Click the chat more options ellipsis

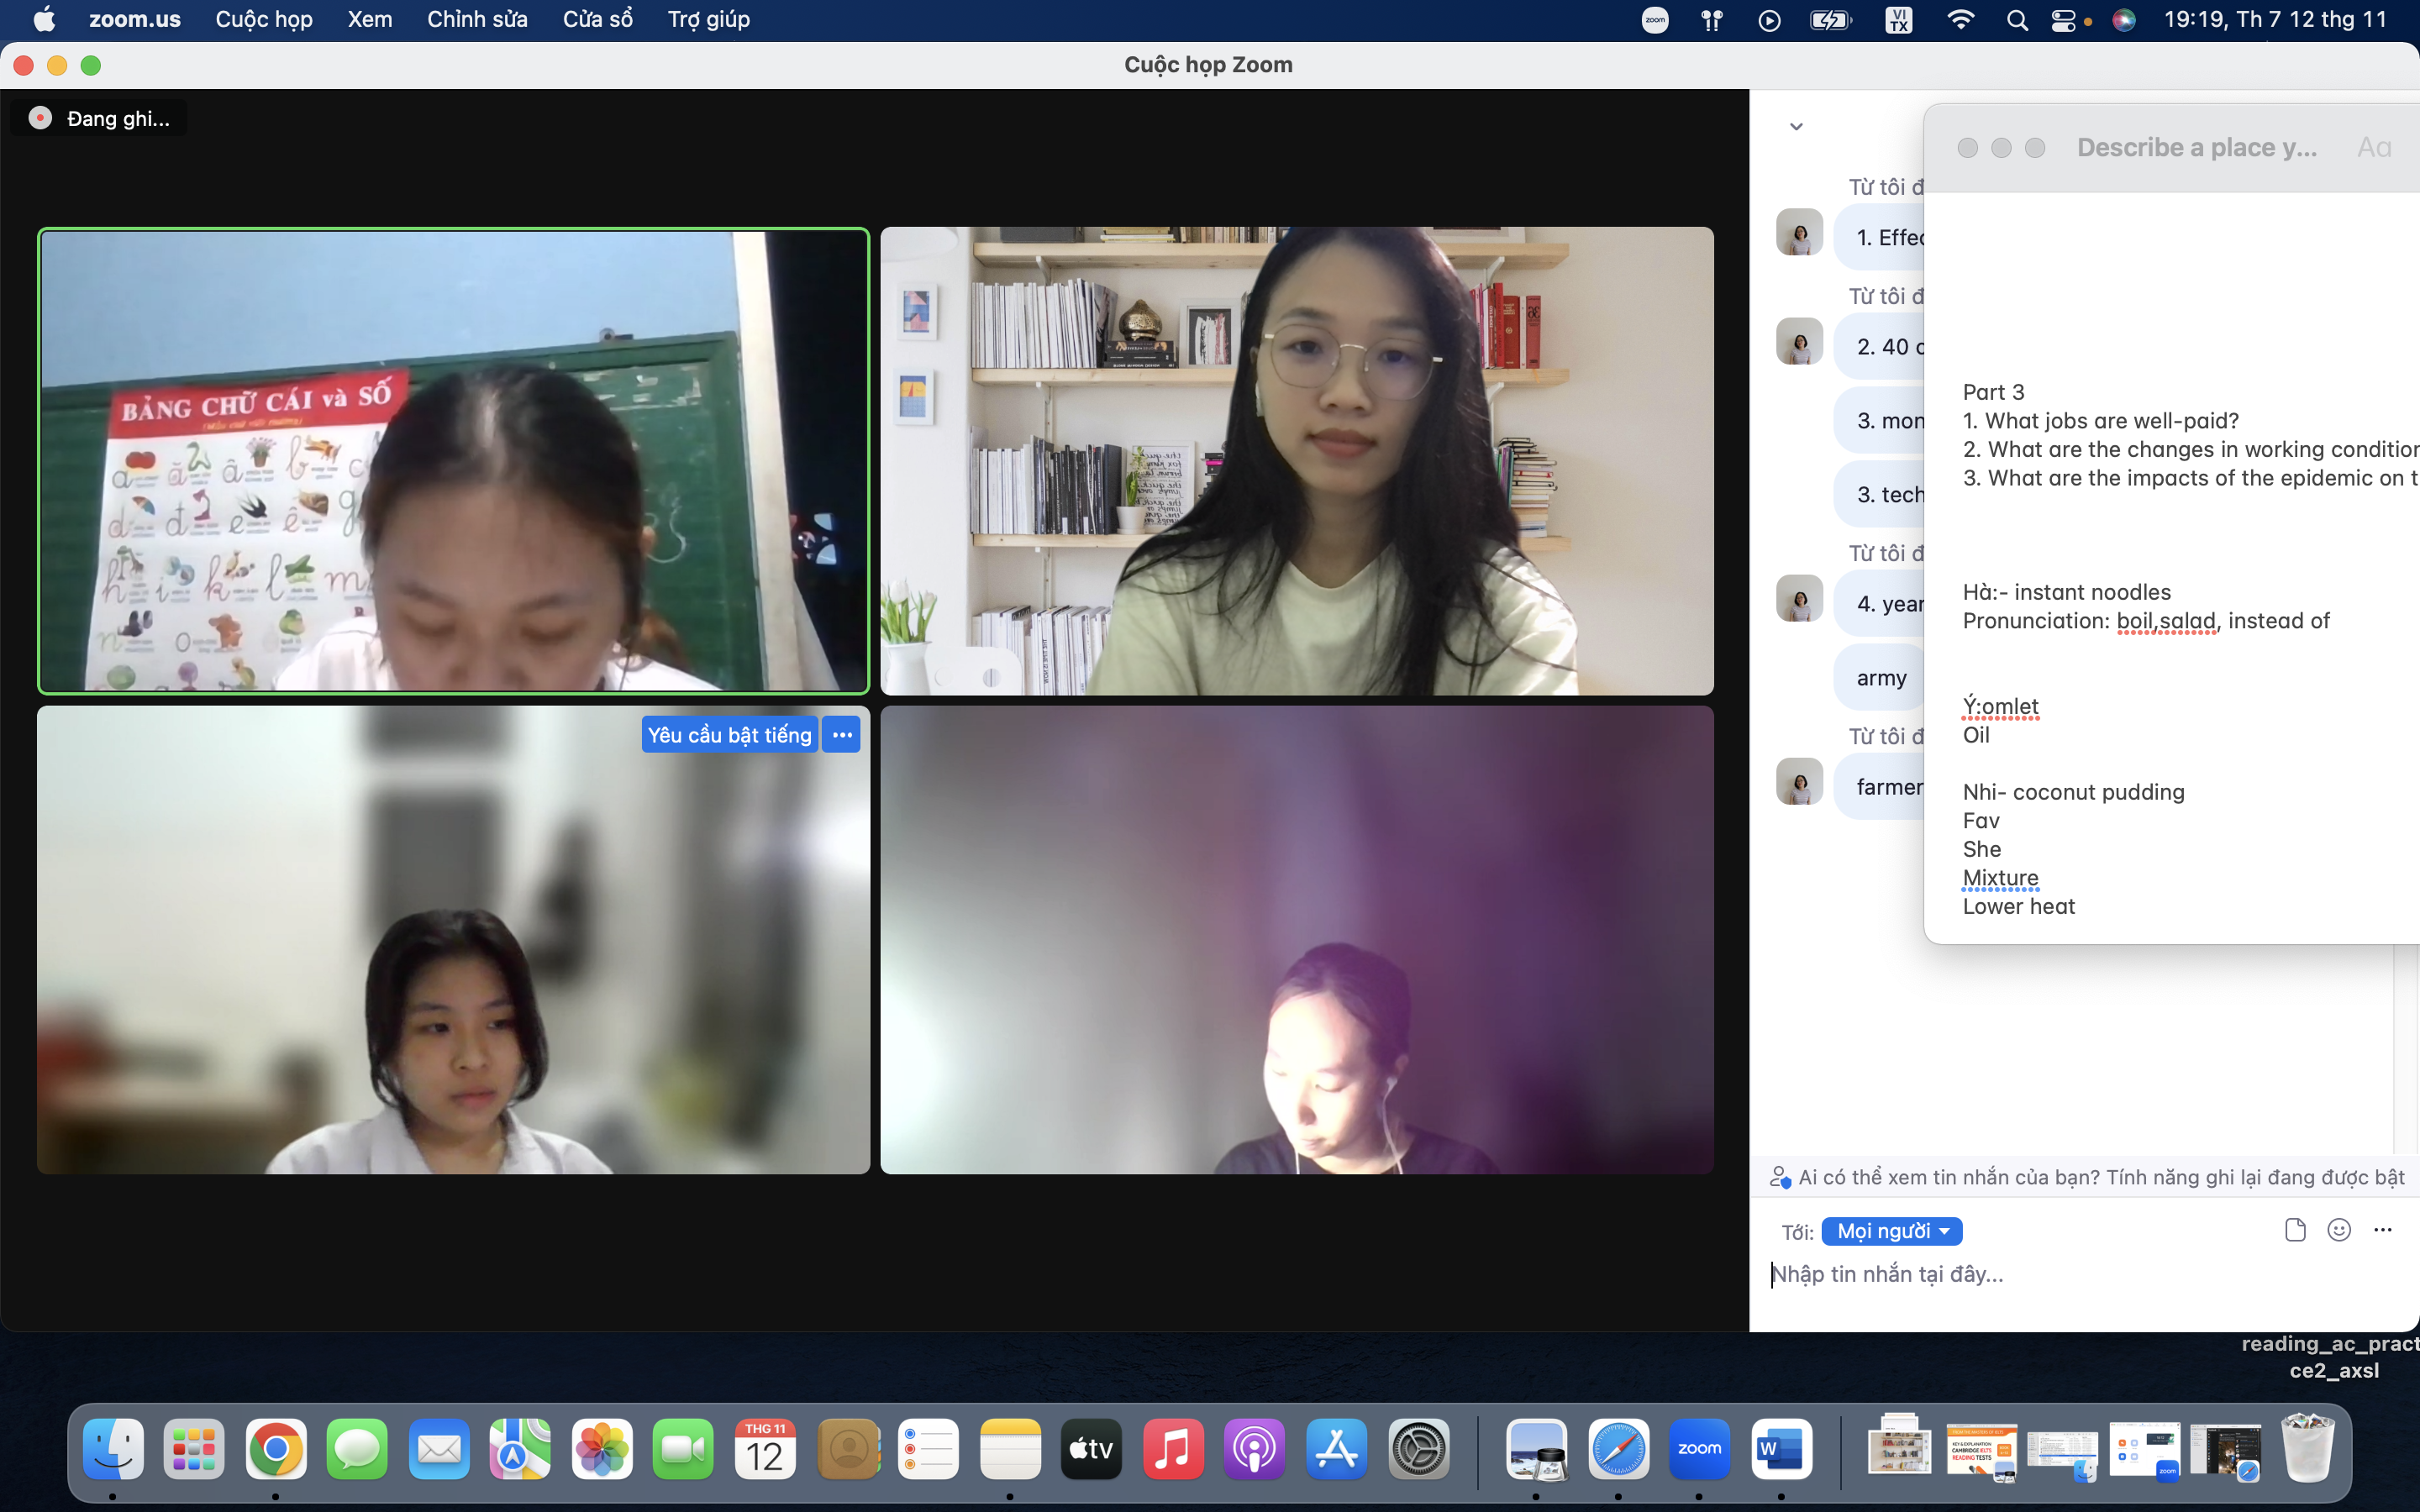2383,1230
